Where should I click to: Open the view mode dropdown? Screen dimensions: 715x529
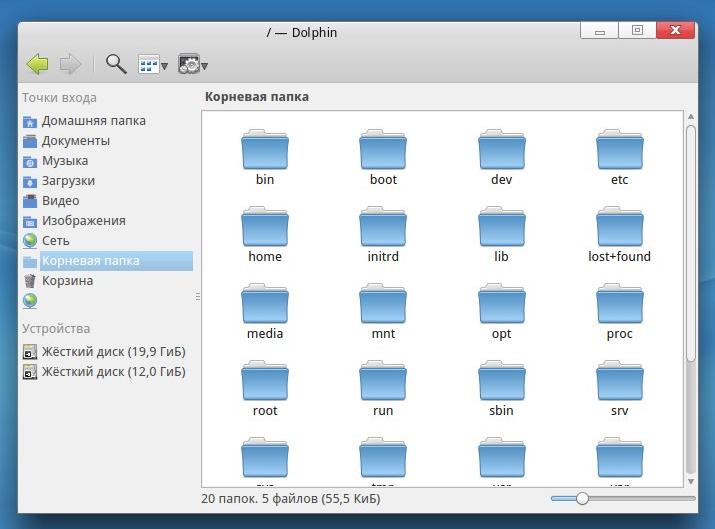coord(152,65)
